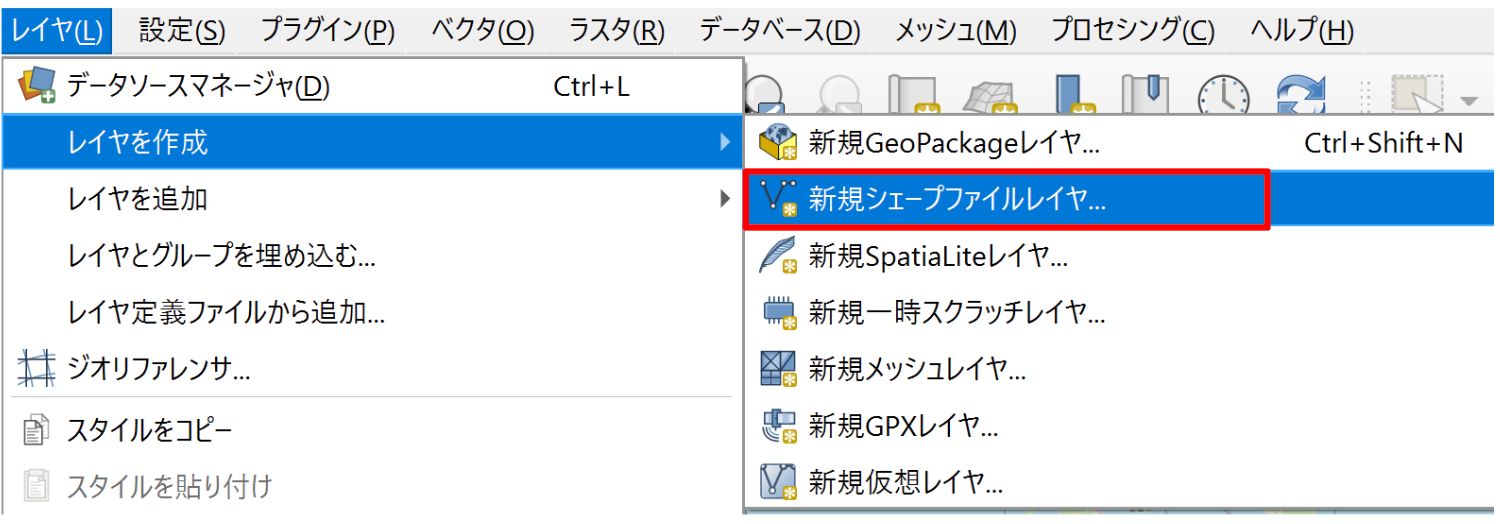Image resolution: width=1500 pixels, height=524 pixels.
Task: Expand the レイヤを作成 submenu arrow
Action: point(725,142)
